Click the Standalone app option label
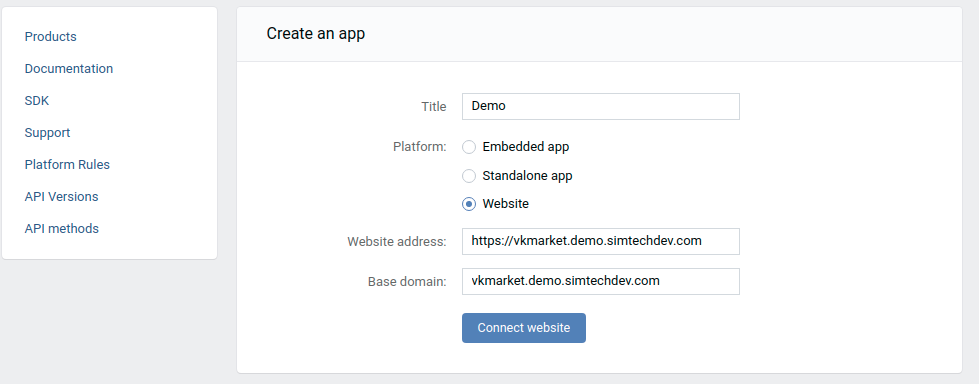This screenshot has width=979, height=384. (x=528, y=176)
